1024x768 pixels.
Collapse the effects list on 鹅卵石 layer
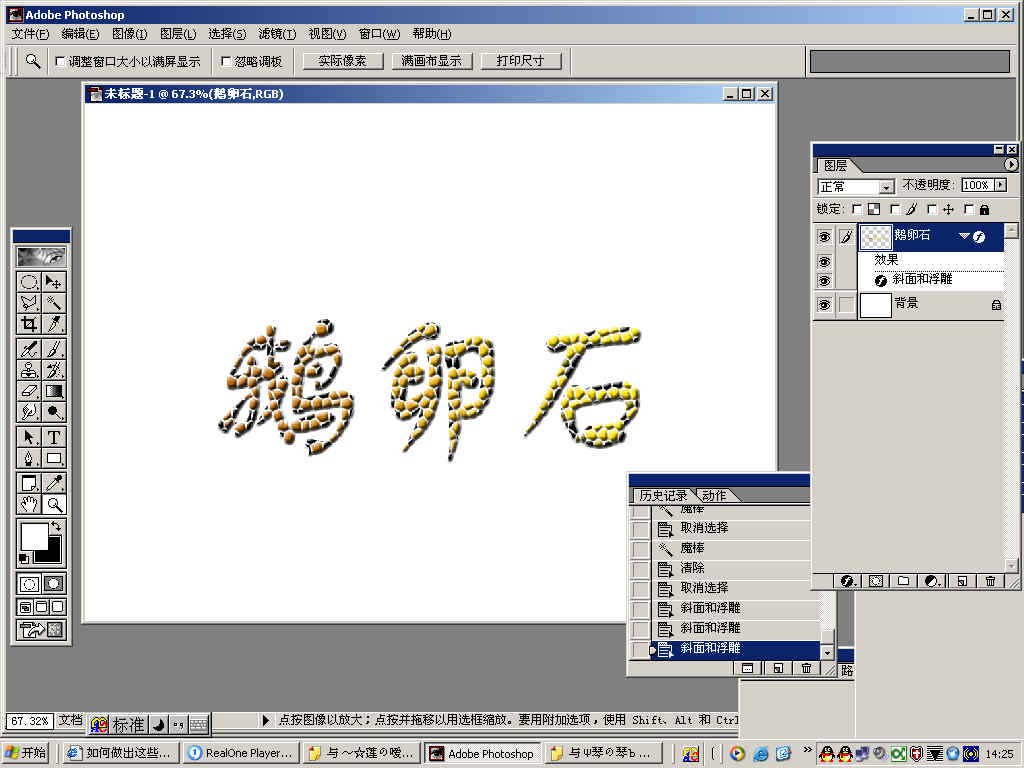point(964,237)
